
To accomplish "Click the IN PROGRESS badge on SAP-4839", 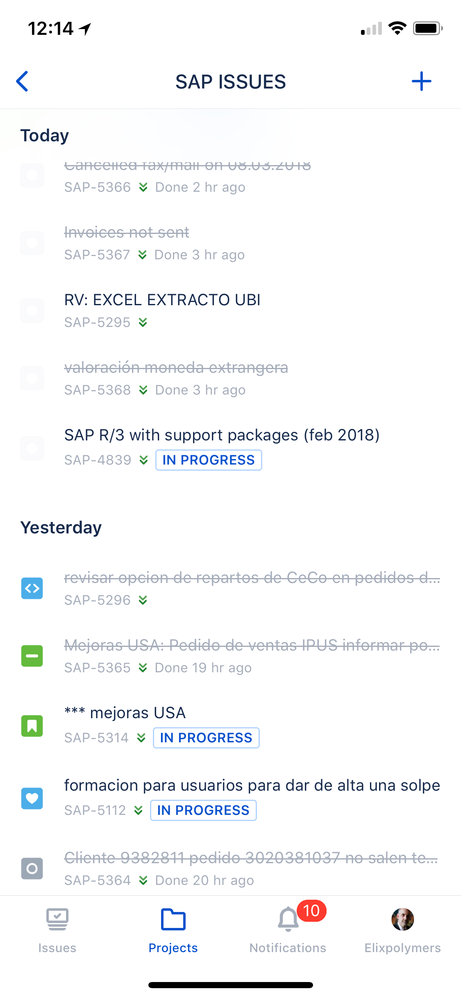I will pyautogui.click(x=209, y=460).
